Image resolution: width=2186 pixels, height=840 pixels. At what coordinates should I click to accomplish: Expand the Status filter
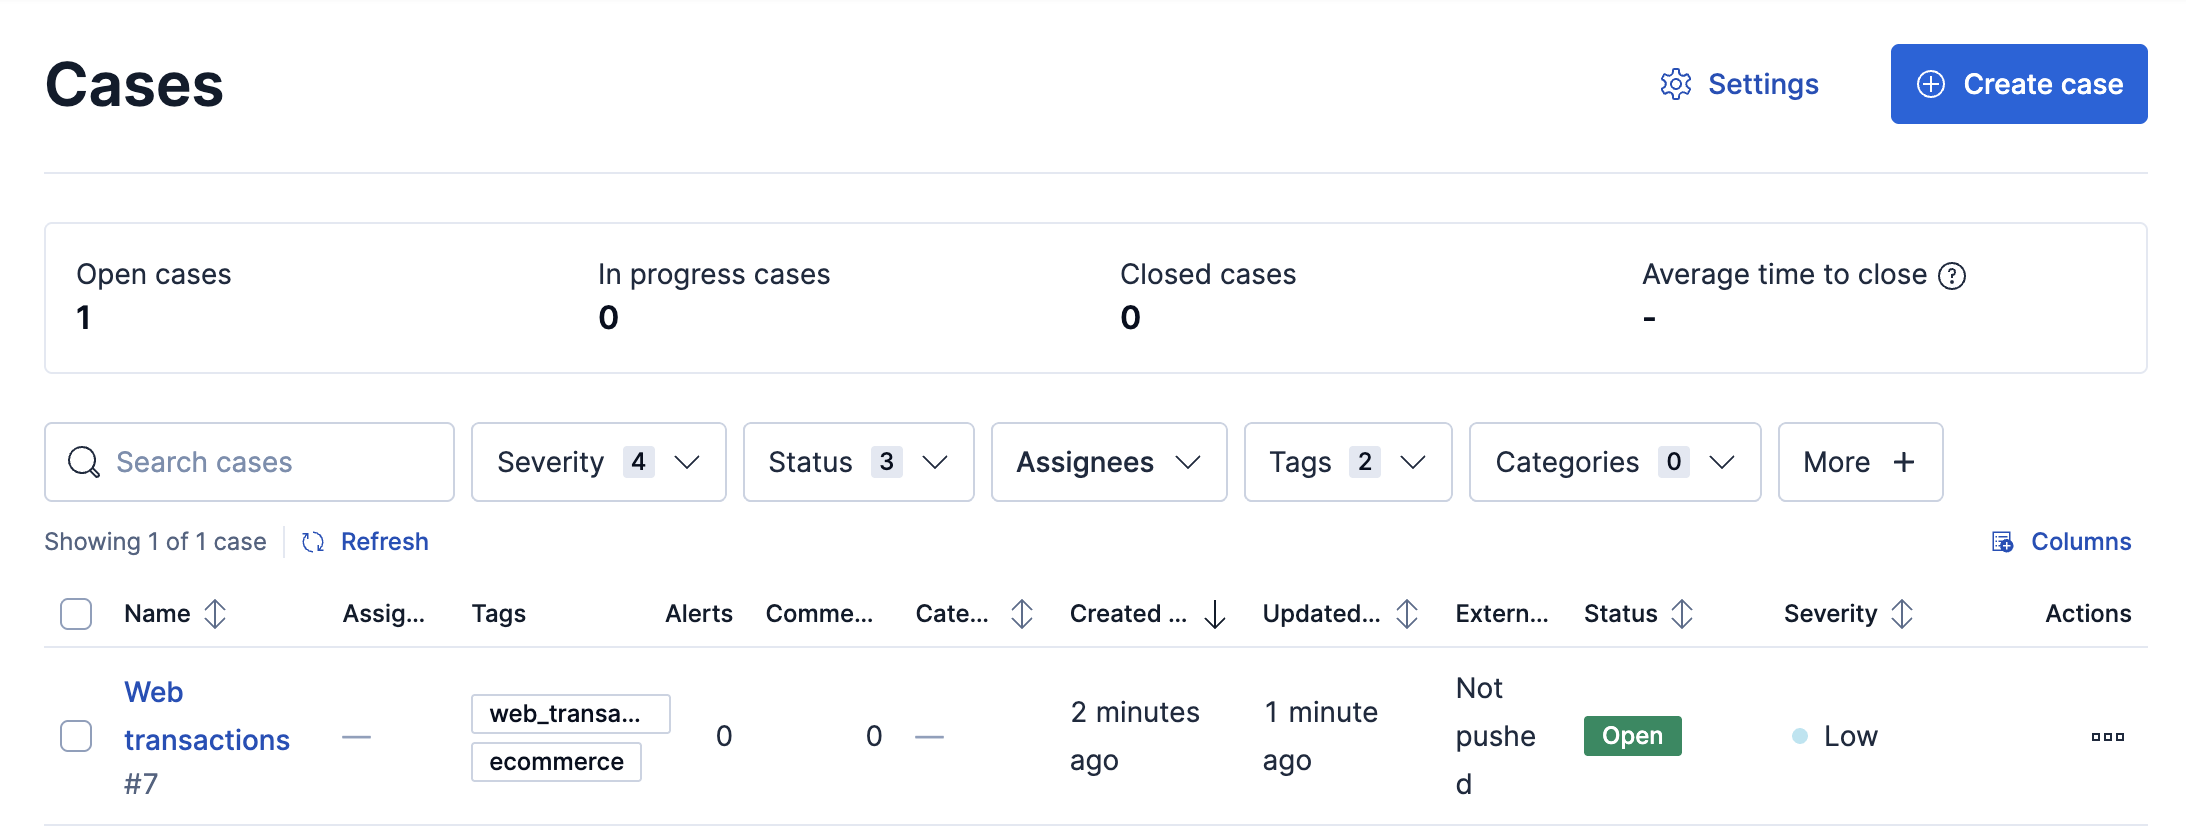tap(857, 462)
